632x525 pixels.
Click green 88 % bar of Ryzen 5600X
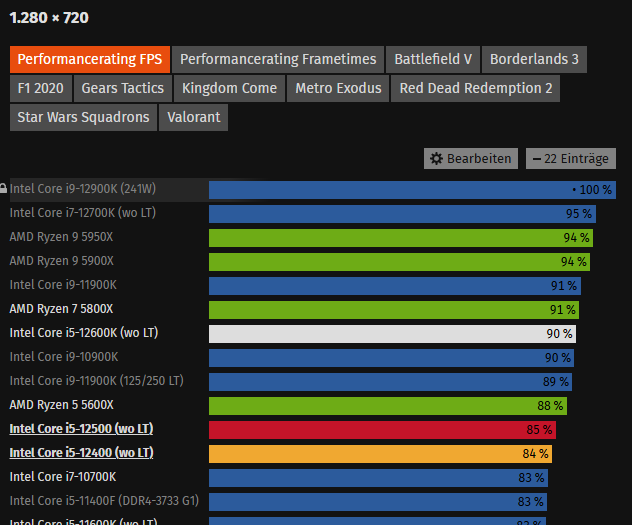tap(388, 406)
